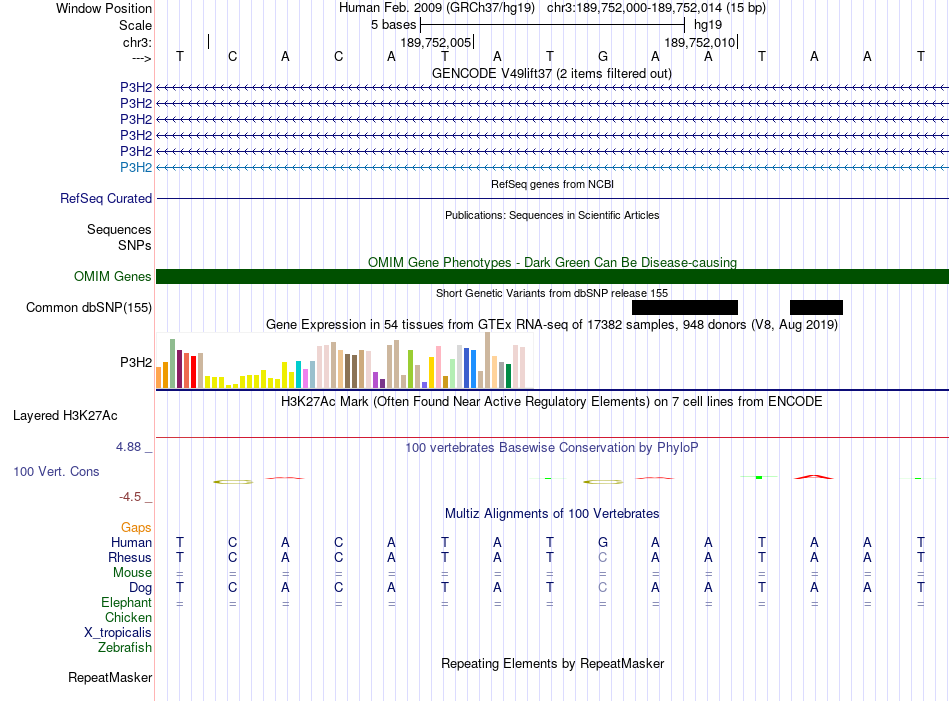This screenshot has width=950, height=701.
Task: Click the GTEx tissue expression bar chart
Action: [344, 360]
